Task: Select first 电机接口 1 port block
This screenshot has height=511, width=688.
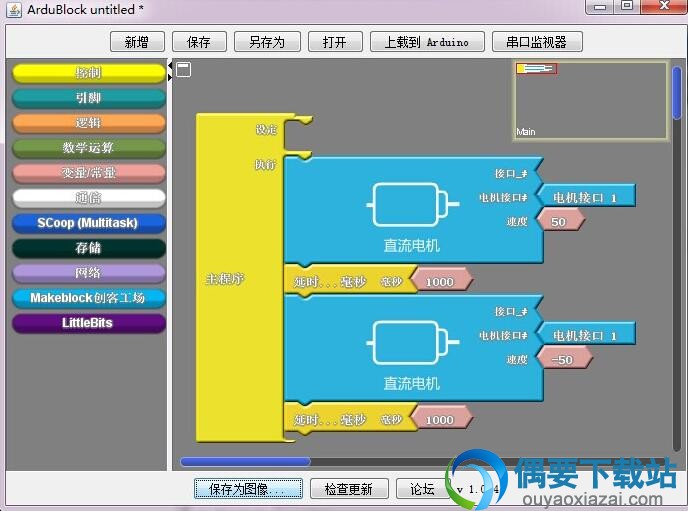Action: (x=586, y=197)
